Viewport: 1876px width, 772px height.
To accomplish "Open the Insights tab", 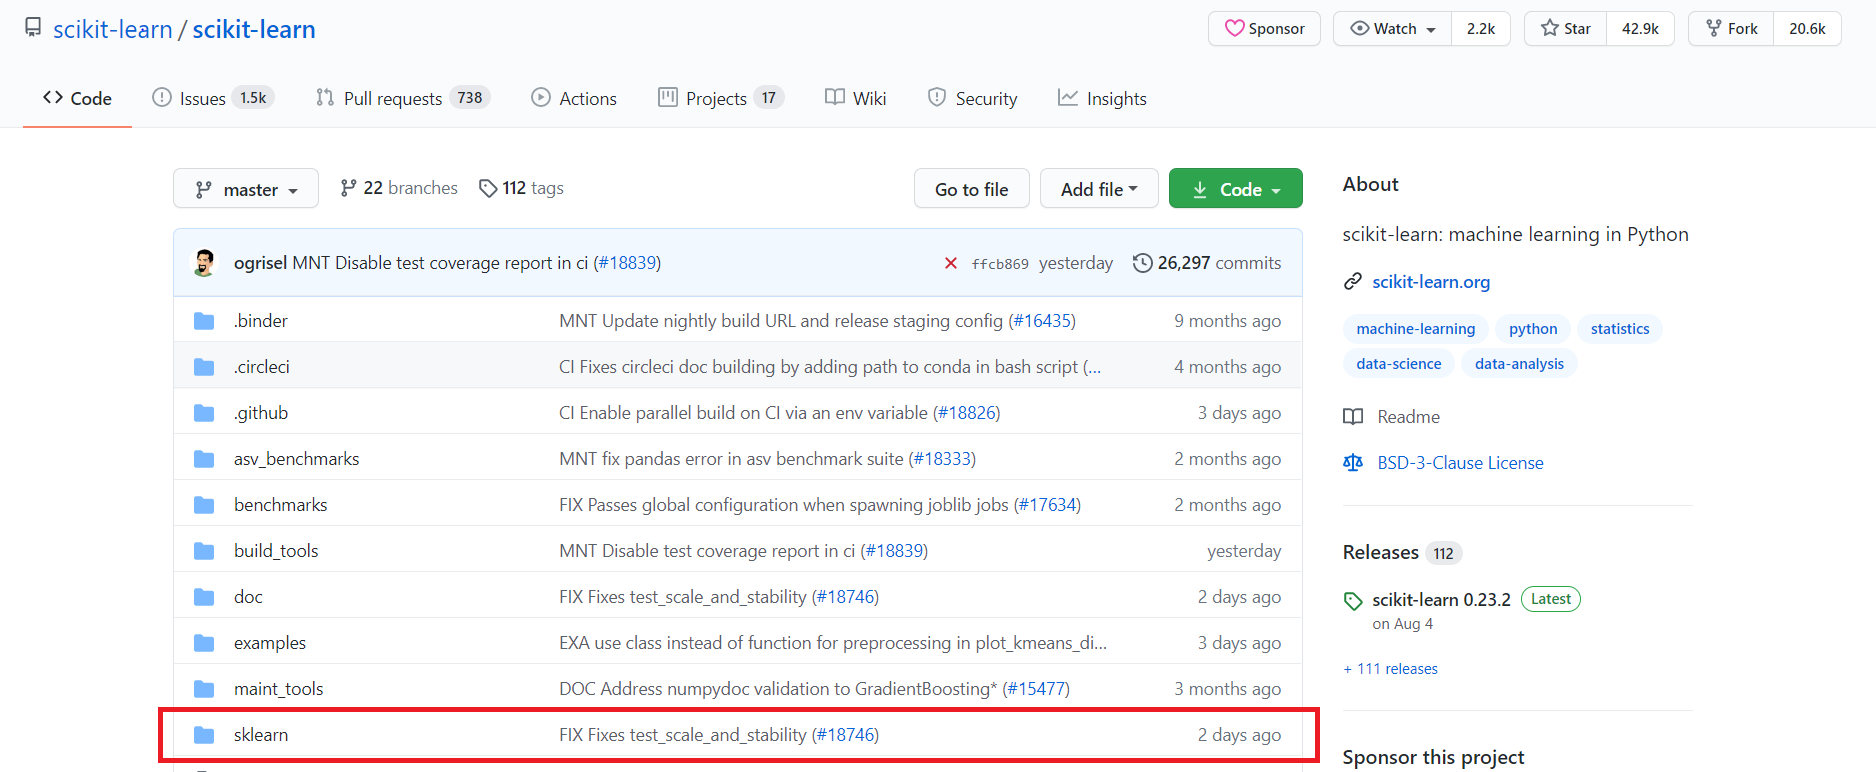I will pos(1102,98).
